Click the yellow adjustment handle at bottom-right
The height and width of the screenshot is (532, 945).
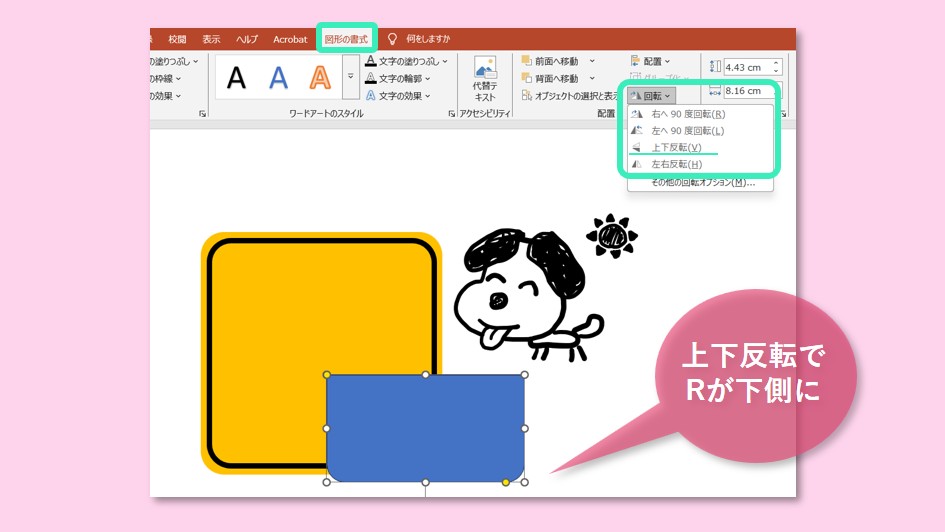[x=506, y=483]
